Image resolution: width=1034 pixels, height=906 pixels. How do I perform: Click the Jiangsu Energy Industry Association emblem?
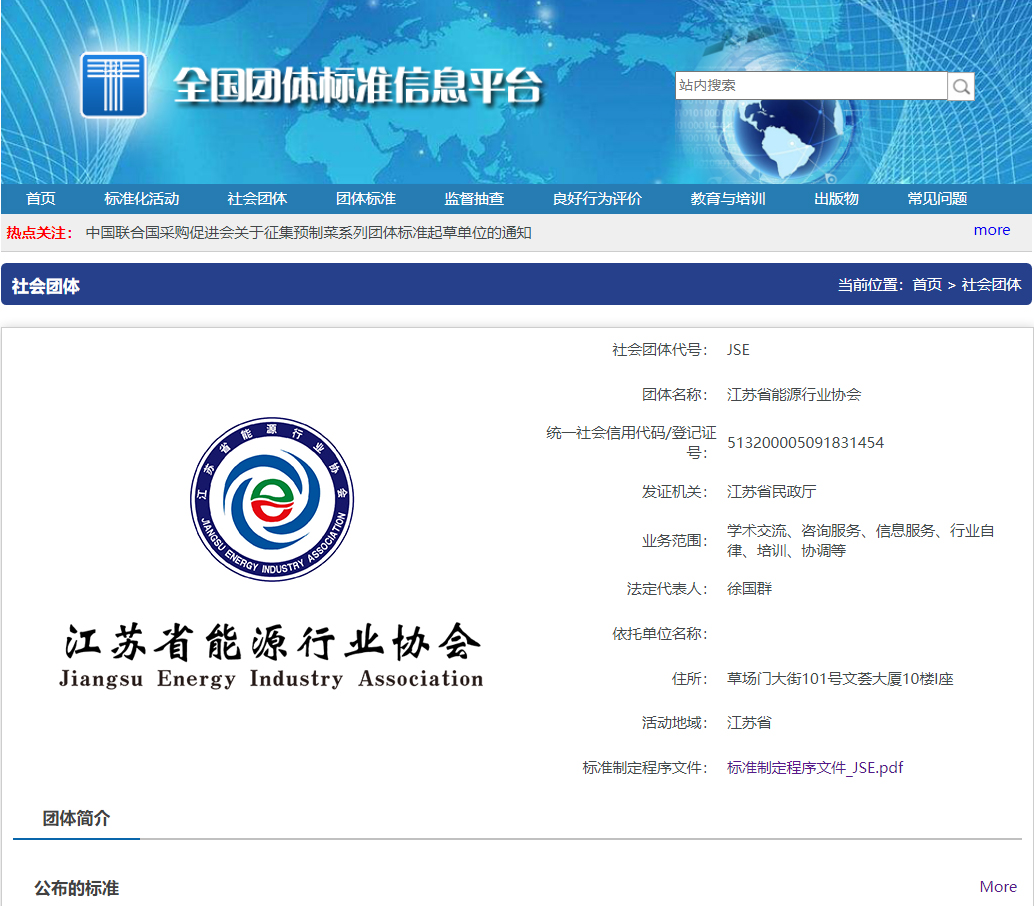[272, 499]
